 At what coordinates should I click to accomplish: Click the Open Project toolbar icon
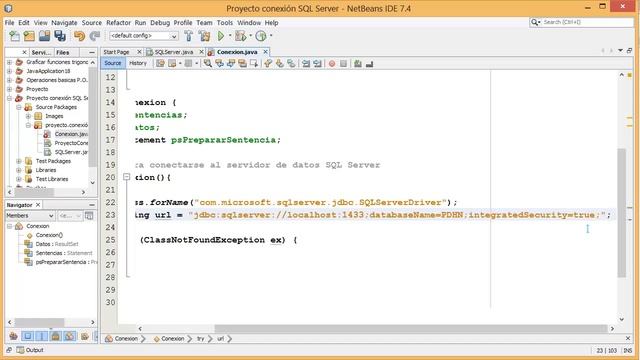pyautogui.click(x=44, y=36)
